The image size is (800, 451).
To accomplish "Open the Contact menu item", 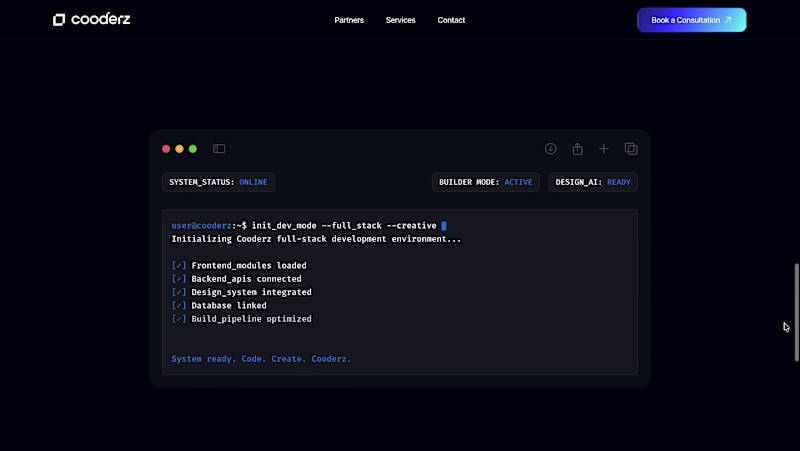I will click(x=451, y=20).
